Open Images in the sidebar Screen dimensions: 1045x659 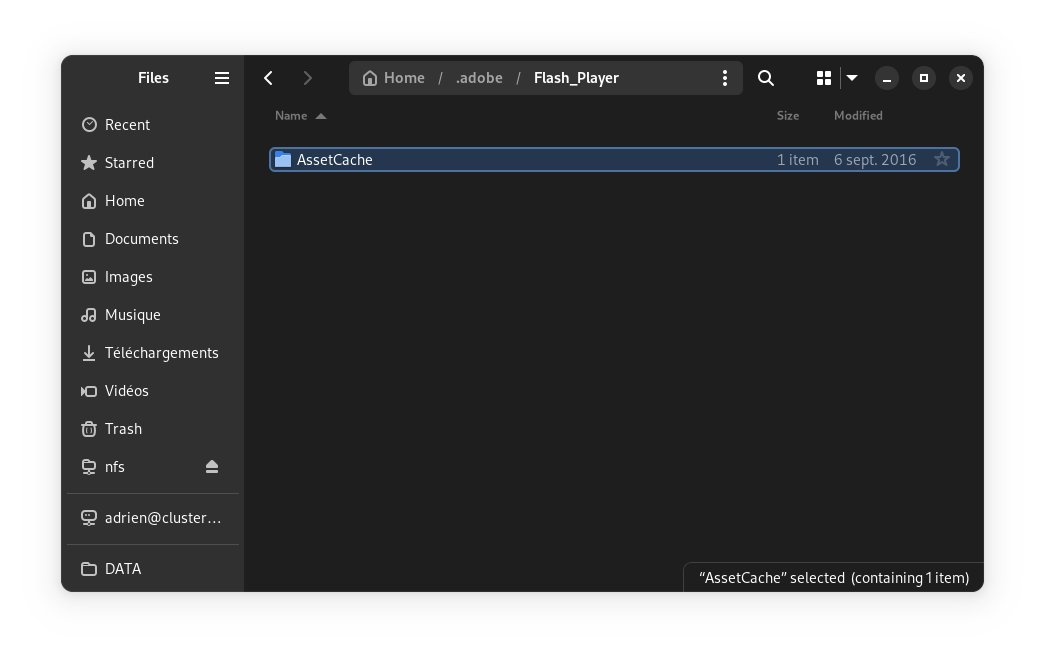[x=153, y=277]
